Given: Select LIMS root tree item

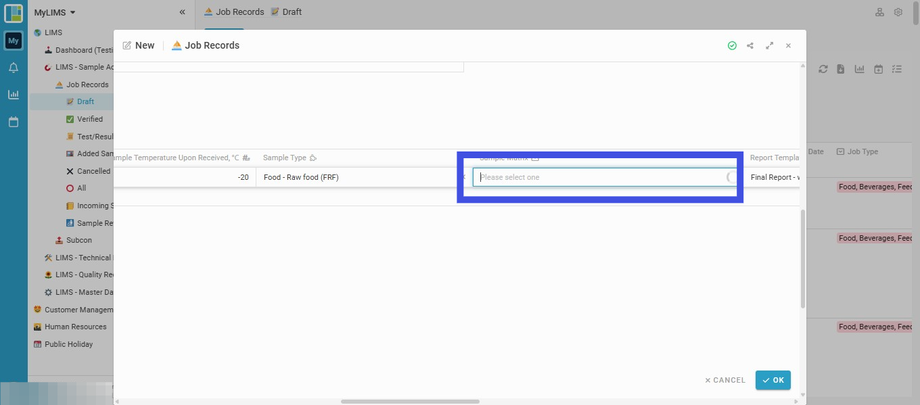Looking at the screenshot, I should point(53,33).
